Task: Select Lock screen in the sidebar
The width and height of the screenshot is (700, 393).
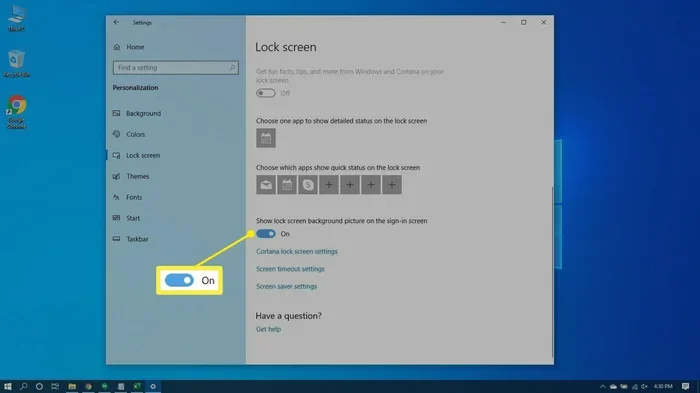Action: point(137,155)
